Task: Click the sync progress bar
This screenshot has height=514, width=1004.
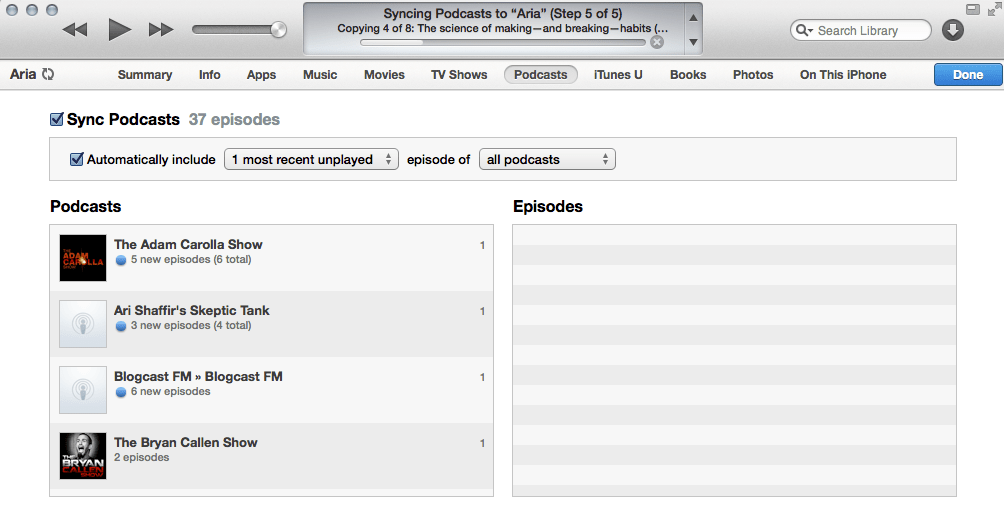Action: pos(503,42)
